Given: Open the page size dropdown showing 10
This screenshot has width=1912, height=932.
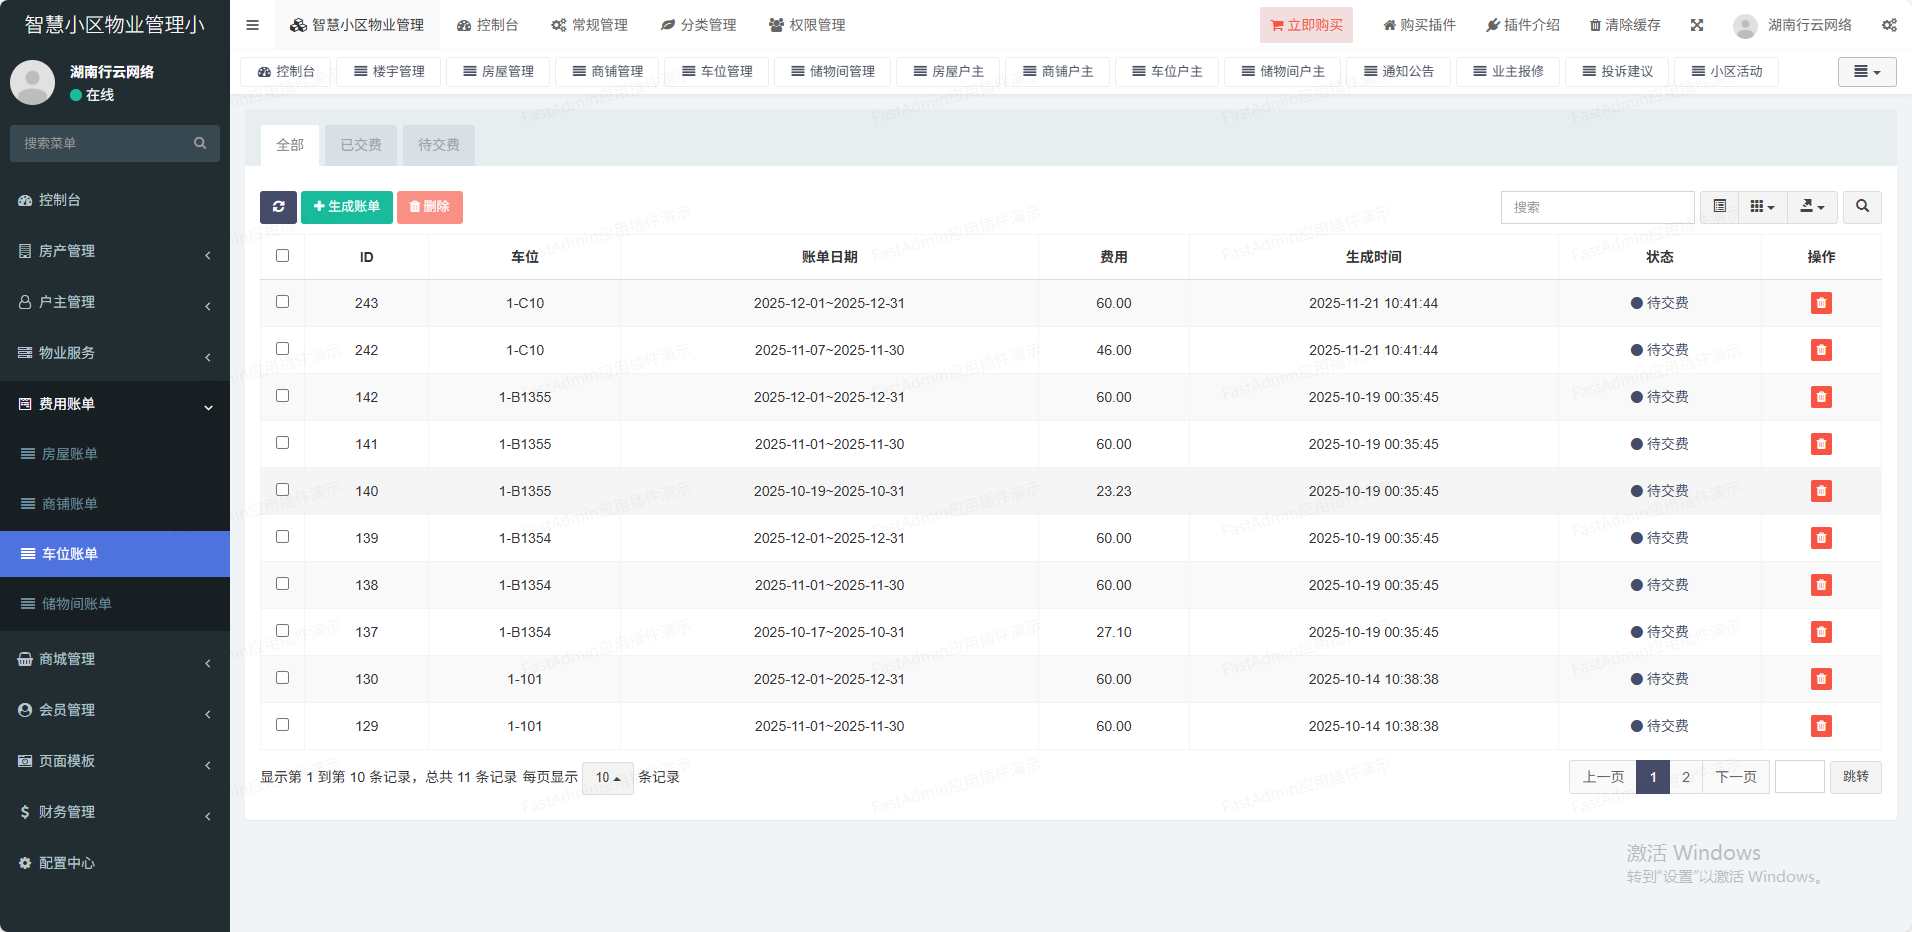Looking at the screenshot, I should pyautogui.click(x=607, y=778).
